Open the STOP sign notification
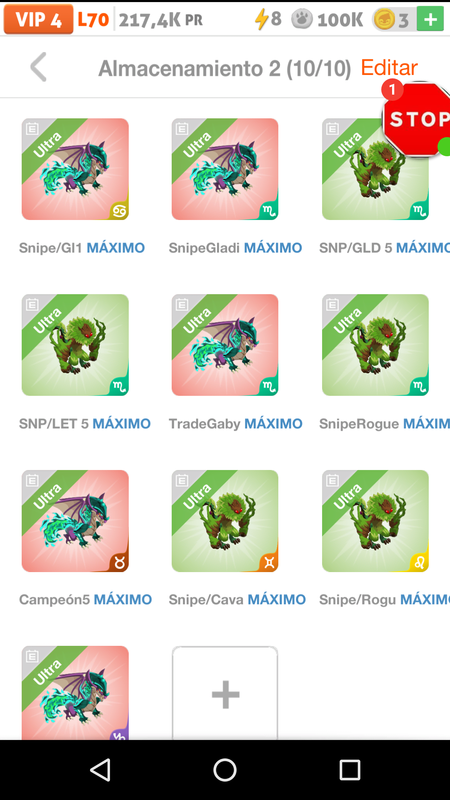This screenshot has width=450, height=800. (418, 119)
